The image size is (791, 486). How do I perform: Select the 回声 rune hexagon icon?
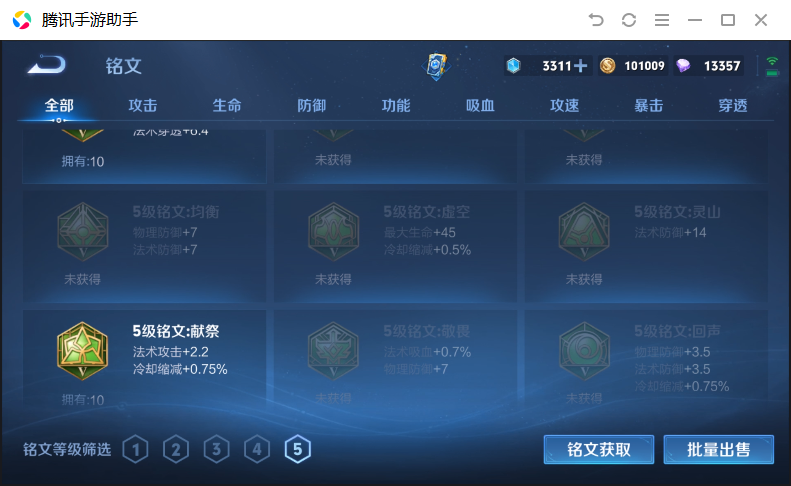[x=584, y=351]
